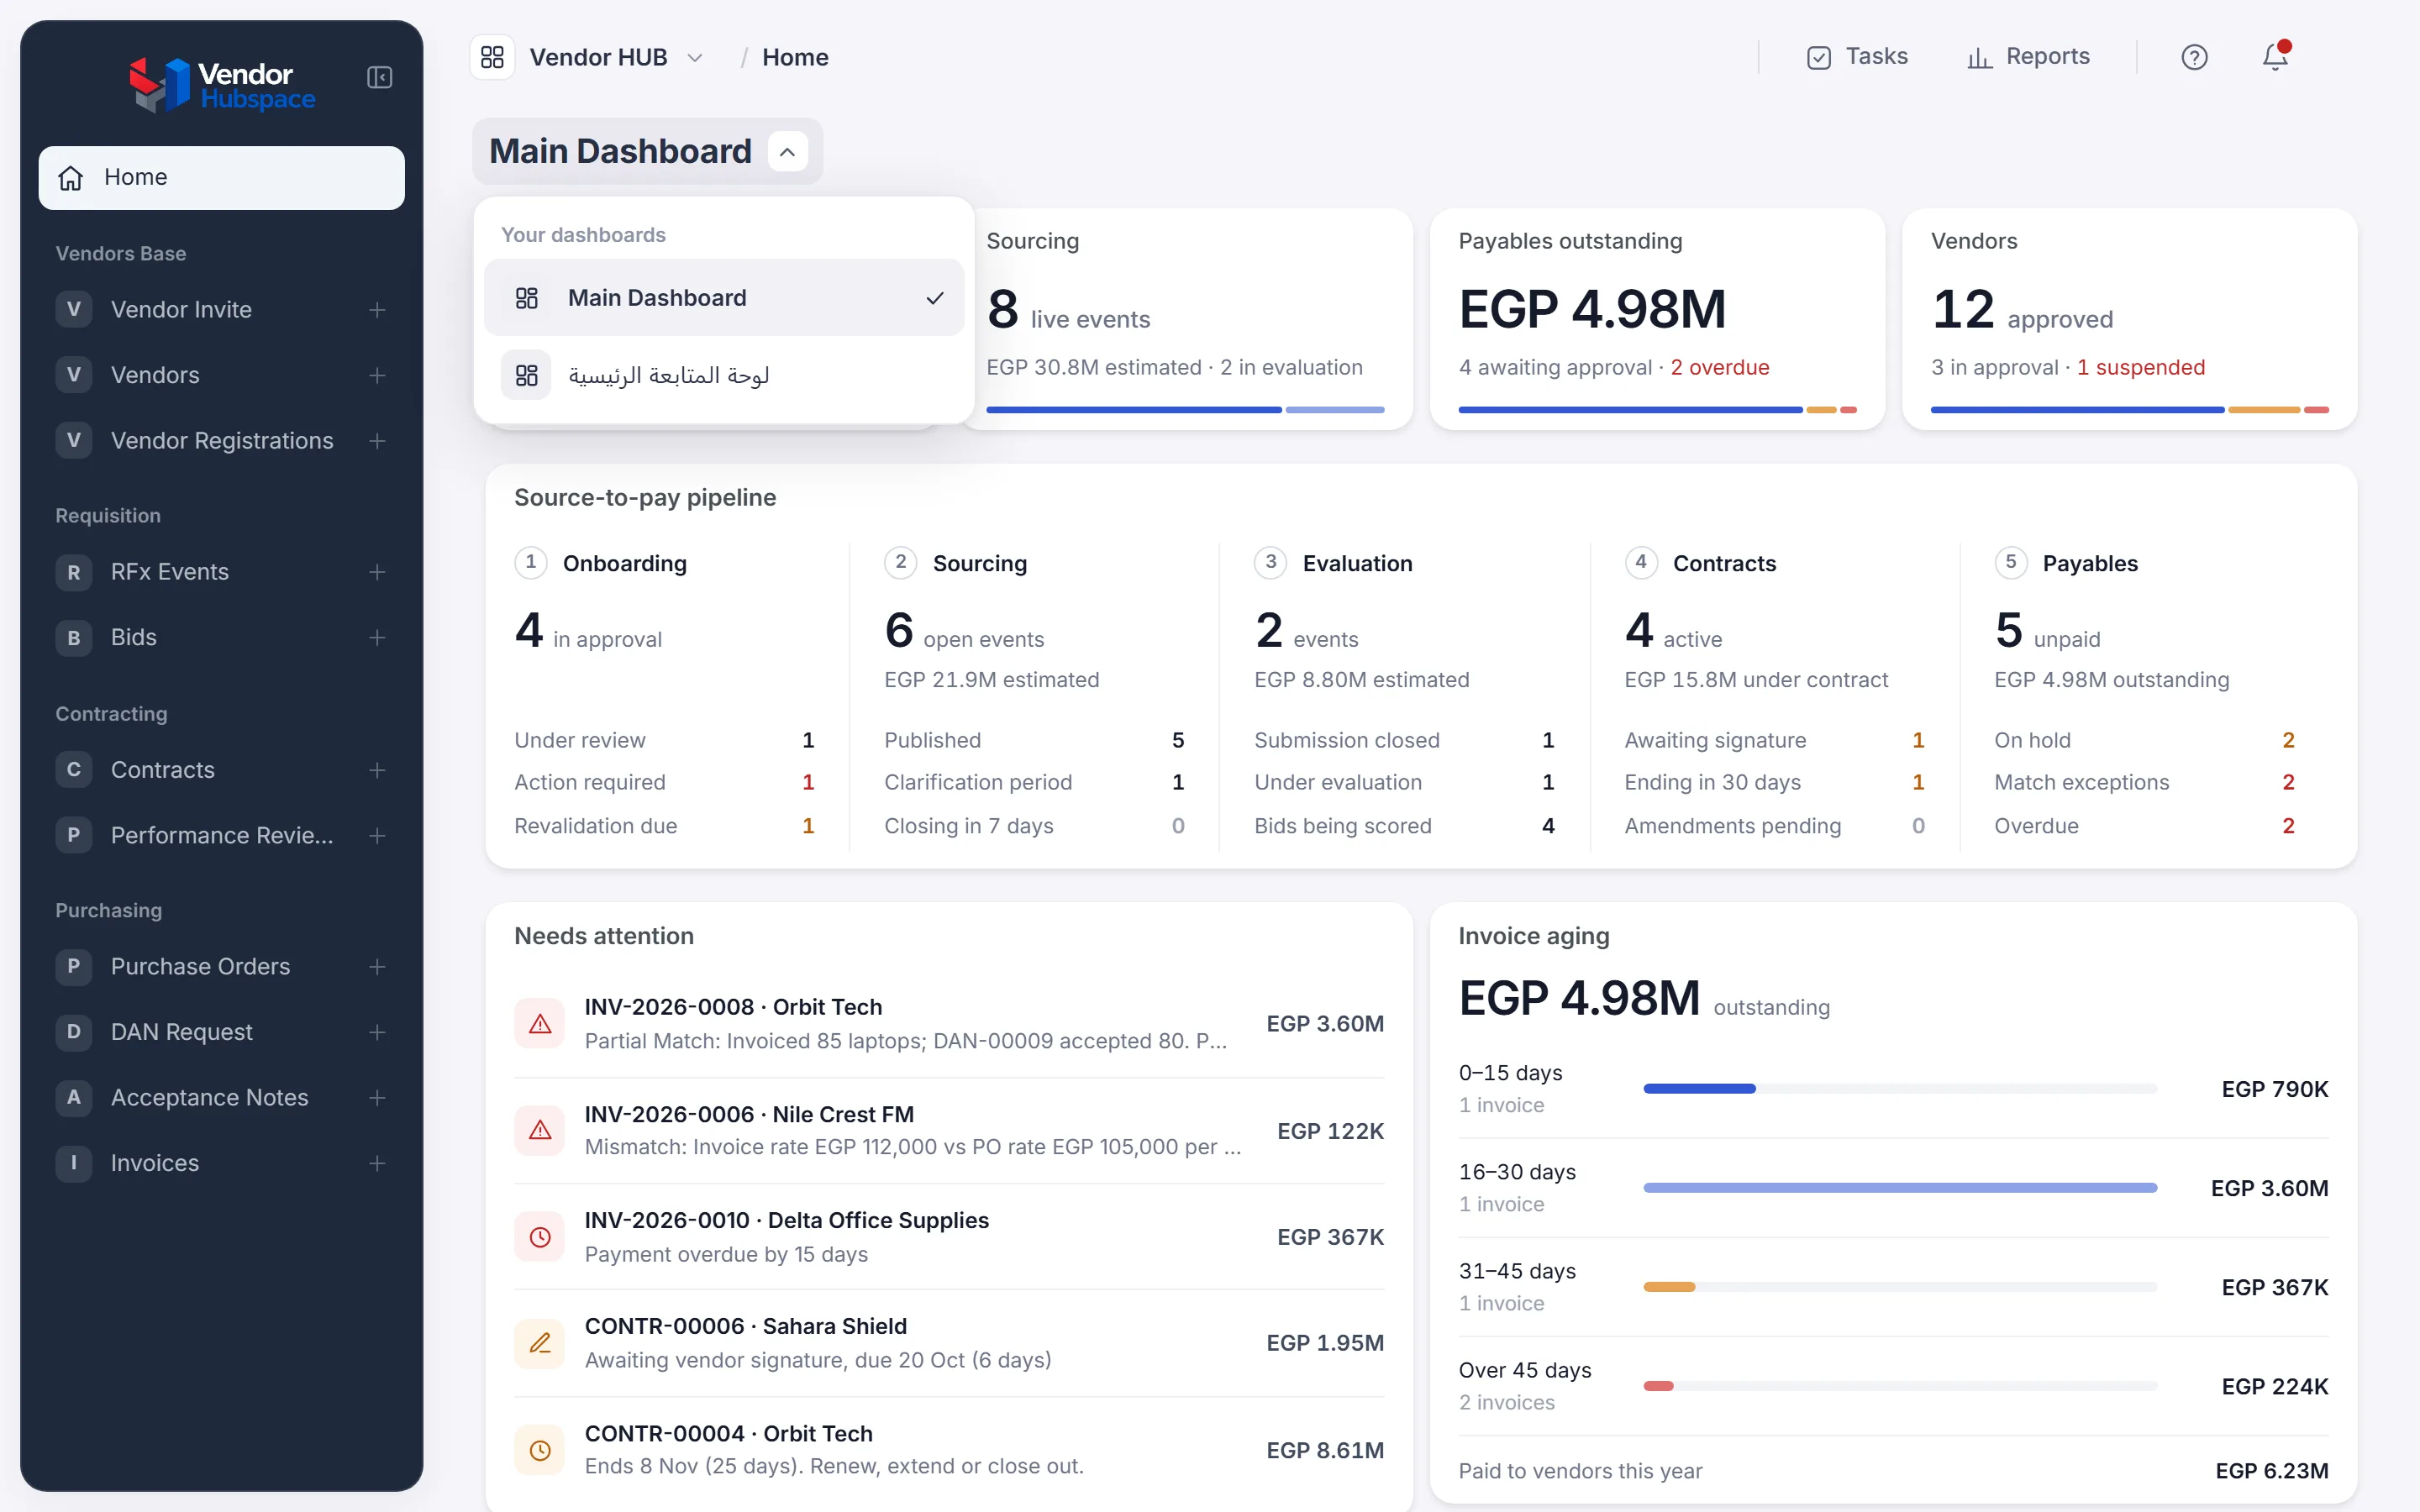Open Purchase Orders from sidebar
This screenshot has height=1512, width=2420.
[x=200, y=967]
